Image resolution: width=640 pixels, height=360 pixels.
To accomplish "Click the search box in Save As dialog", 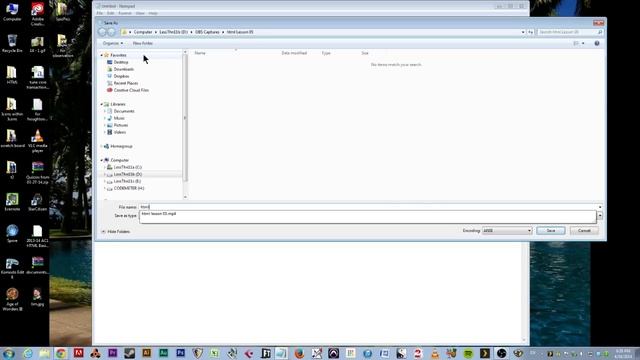I will [x=570, y=32].
